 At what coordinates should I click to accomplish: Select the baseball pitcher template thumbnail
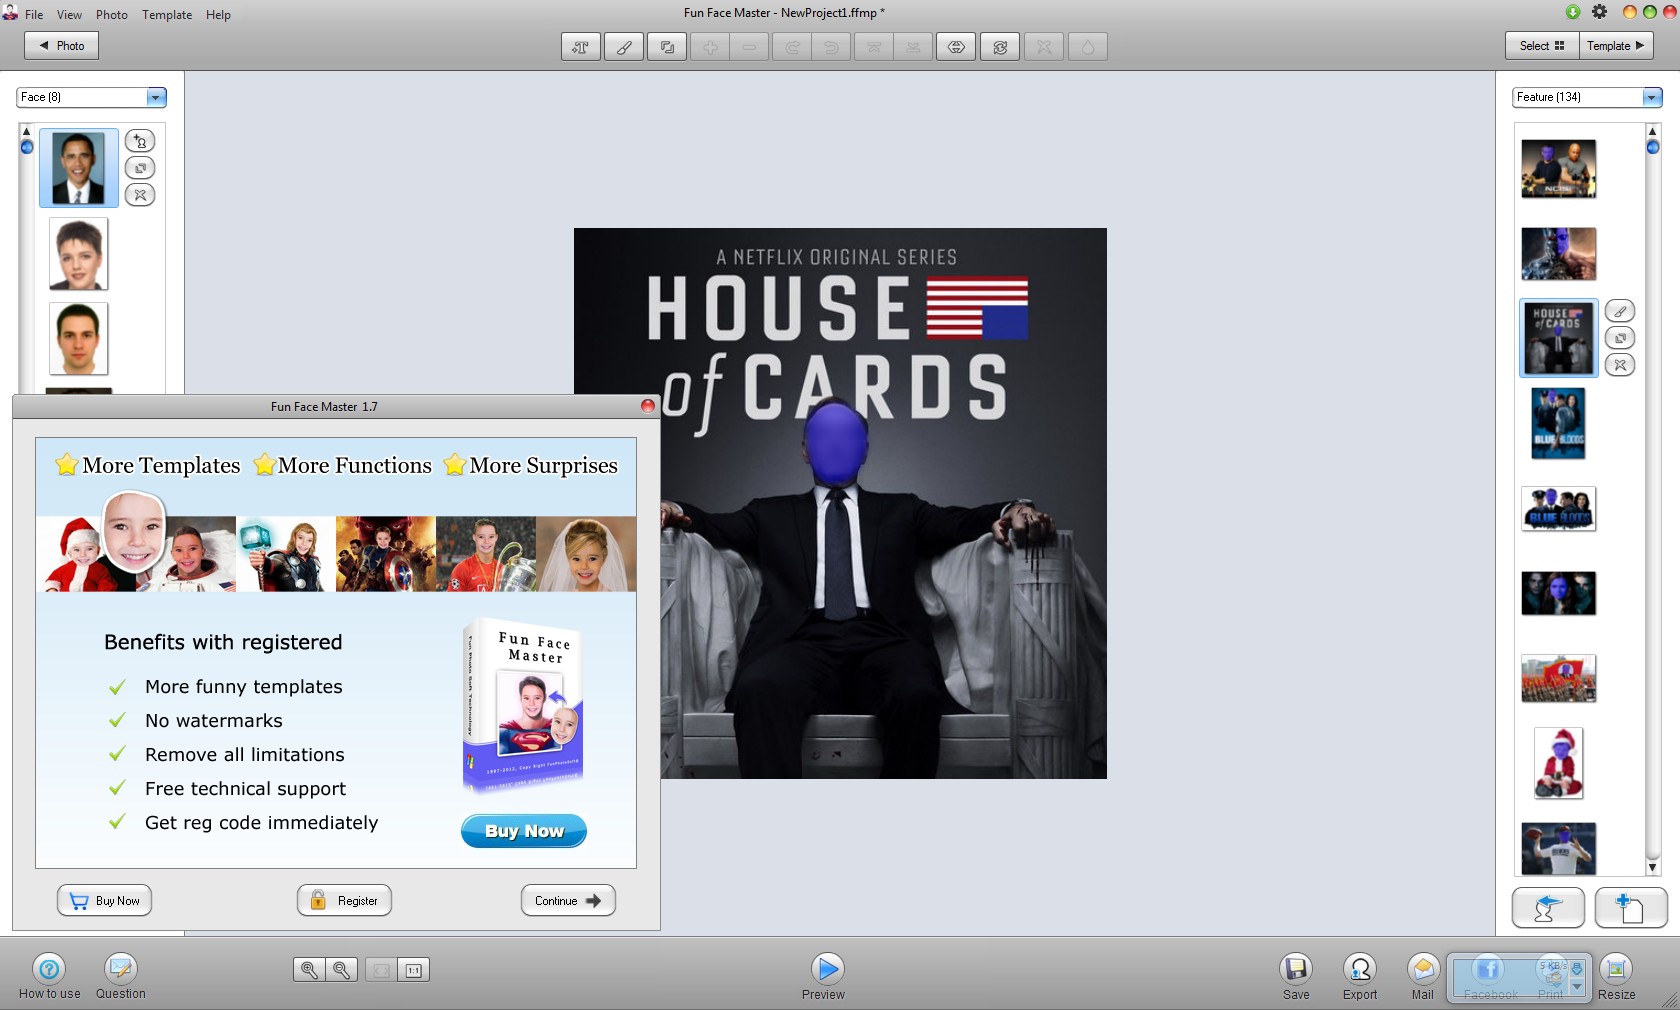point(1558,849)
